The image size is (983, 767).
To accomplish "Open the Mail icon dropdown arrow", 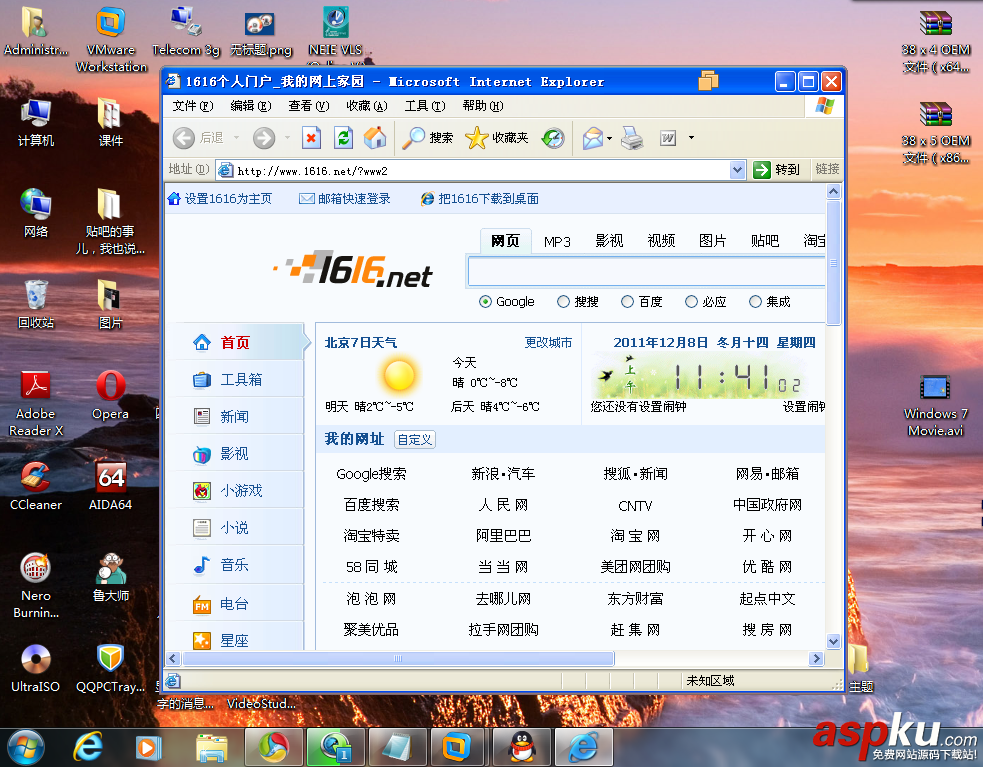I will (x=609, y=139).
